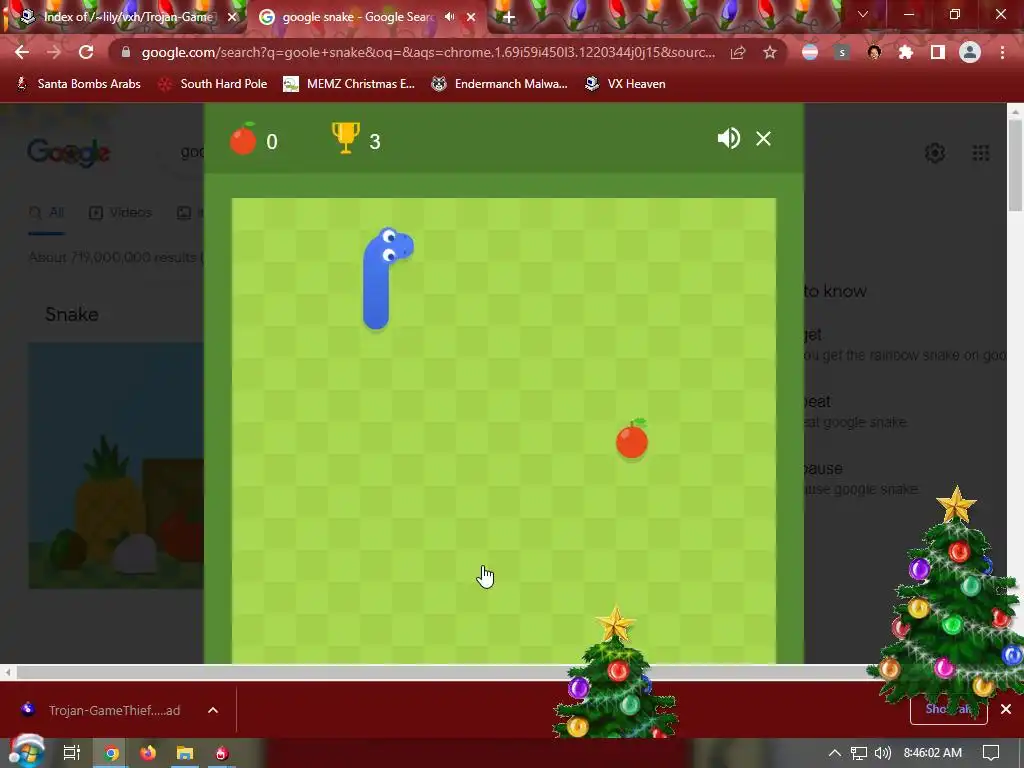1024x768 pixels.
Task: Open the MEMZ Christmas bookmark
Action: [x=349, y=84]
